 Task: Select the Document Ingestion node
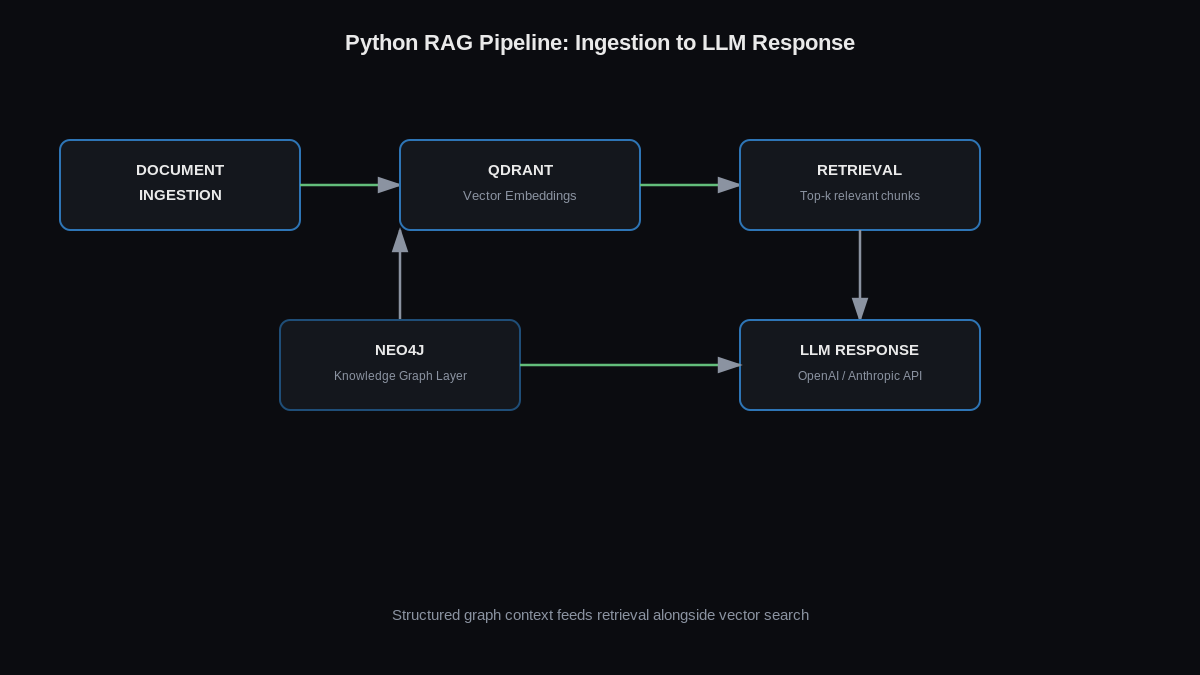pos(180,185)
